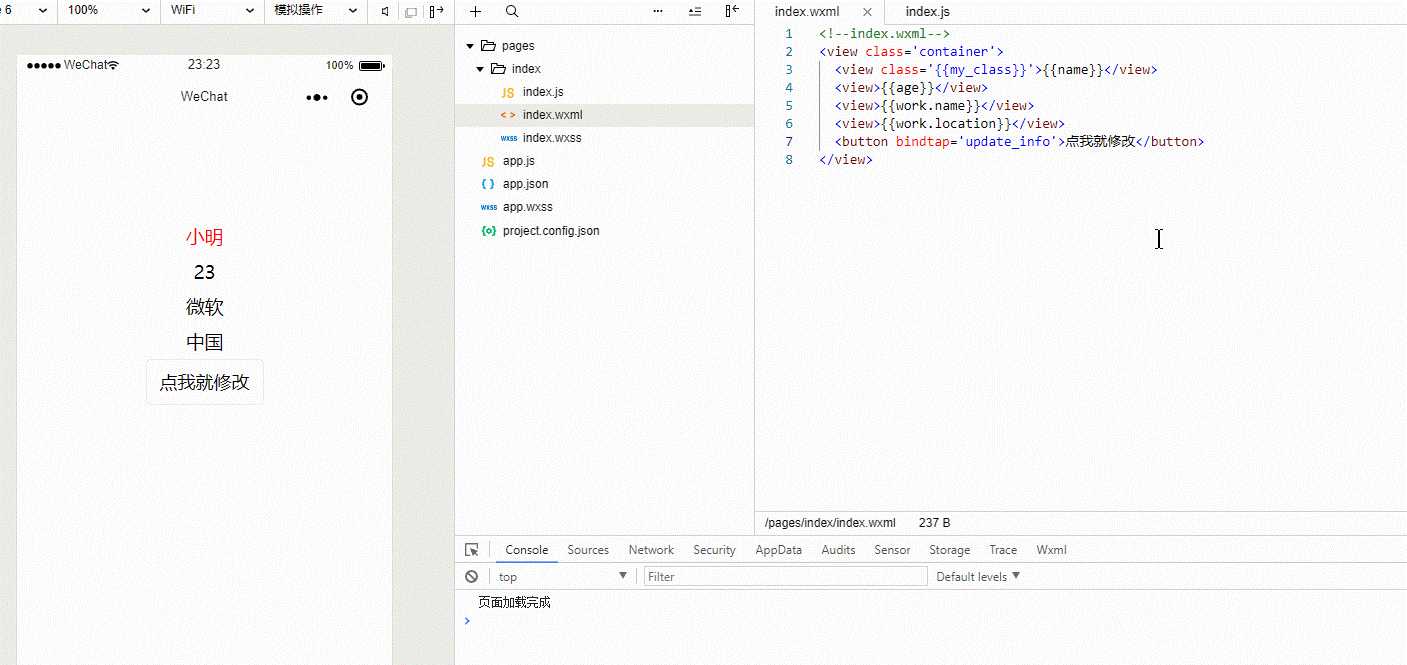Click the dock simulator panel icon
Image resolution: width=1407 pixels, height=665 pixels.
coord(436,11)
